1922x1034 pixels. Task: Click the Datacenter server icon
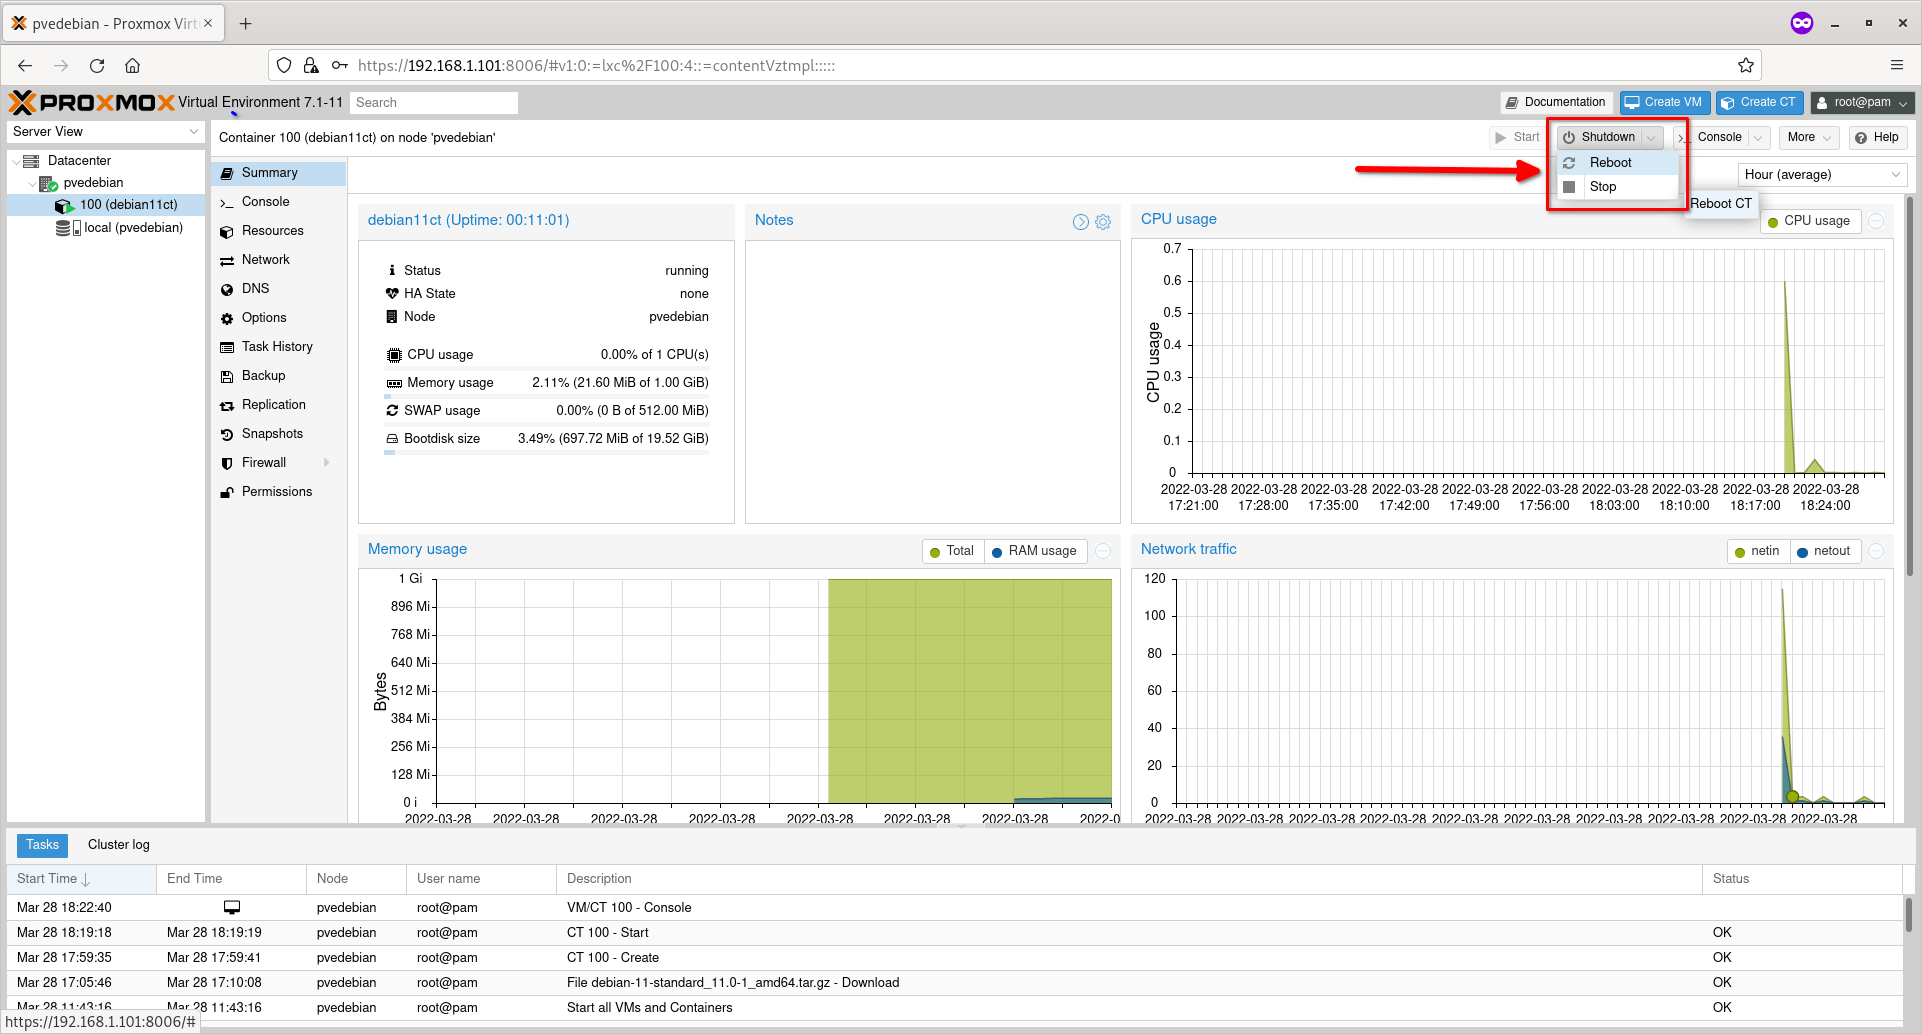tap(31, 161)
